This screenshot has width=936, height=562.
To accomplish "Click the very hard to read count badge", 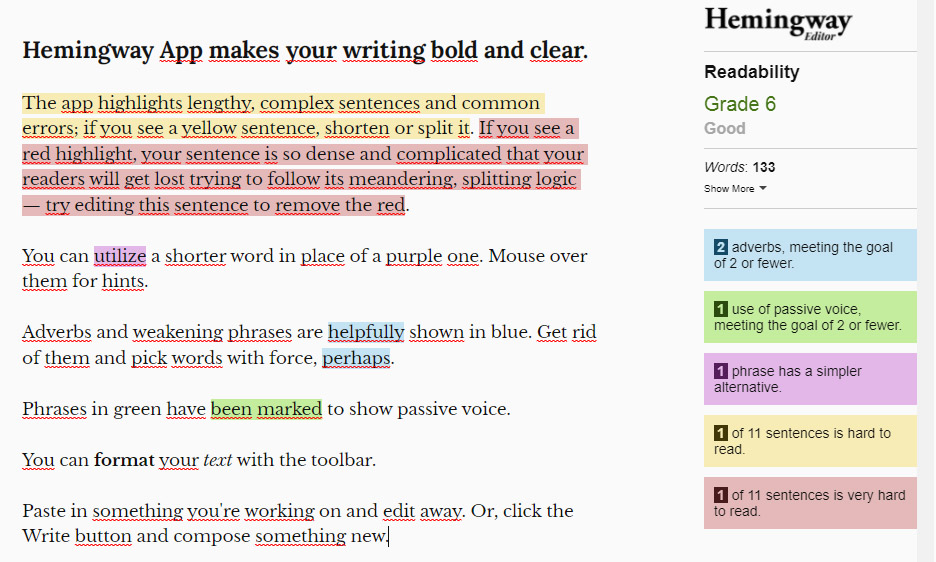I will (721, 495).
